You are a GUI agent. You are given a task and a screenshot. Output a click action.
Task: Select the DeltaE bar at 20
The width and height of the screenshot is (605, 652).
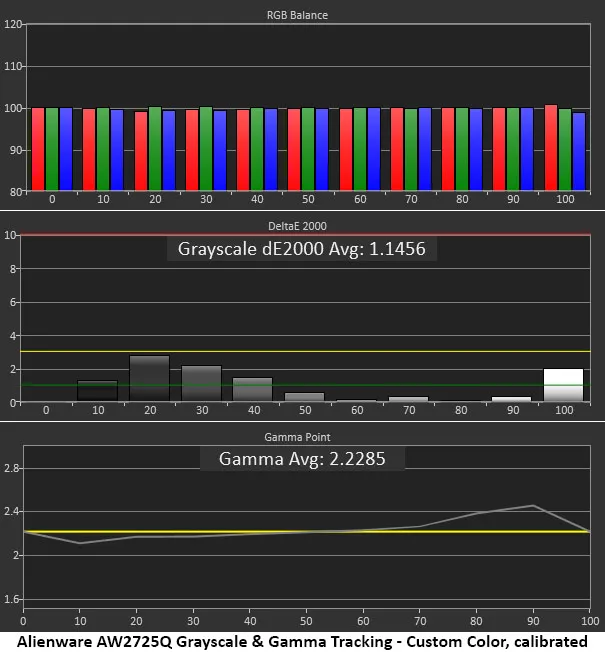point(149,379)
